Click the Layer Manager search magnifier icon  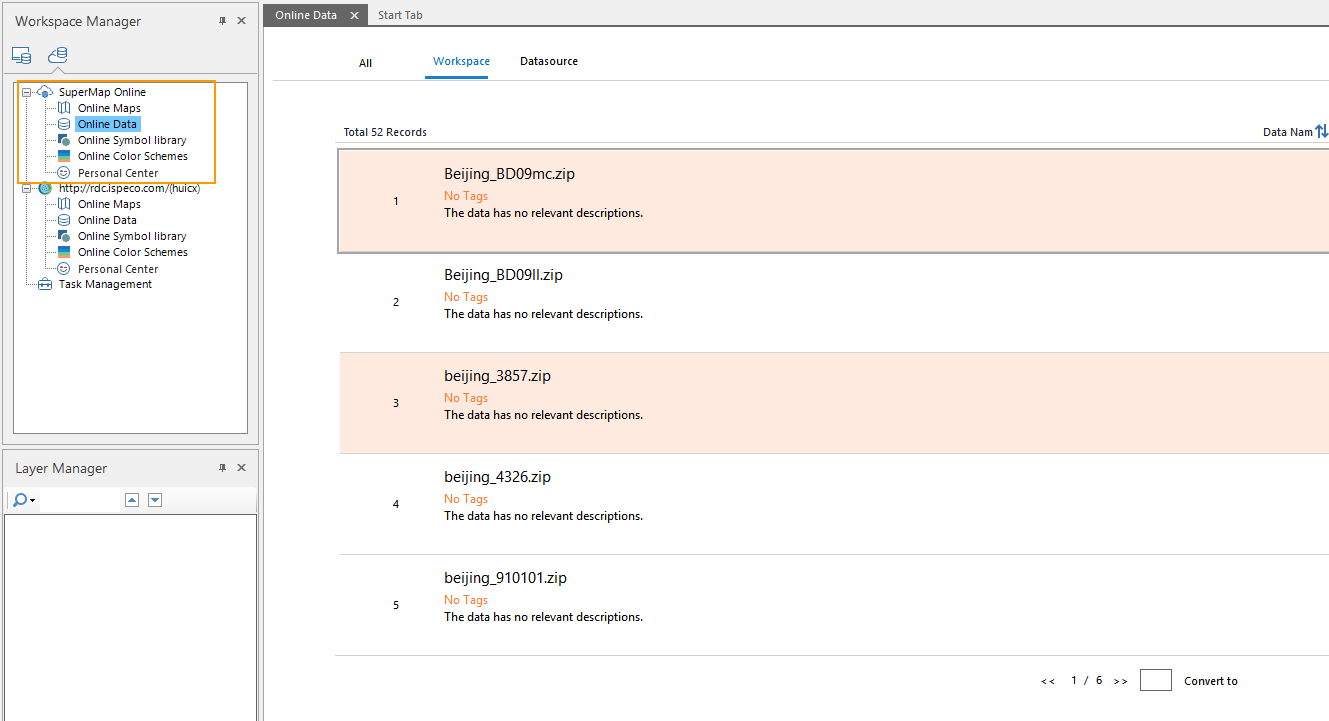click(19, 500)
